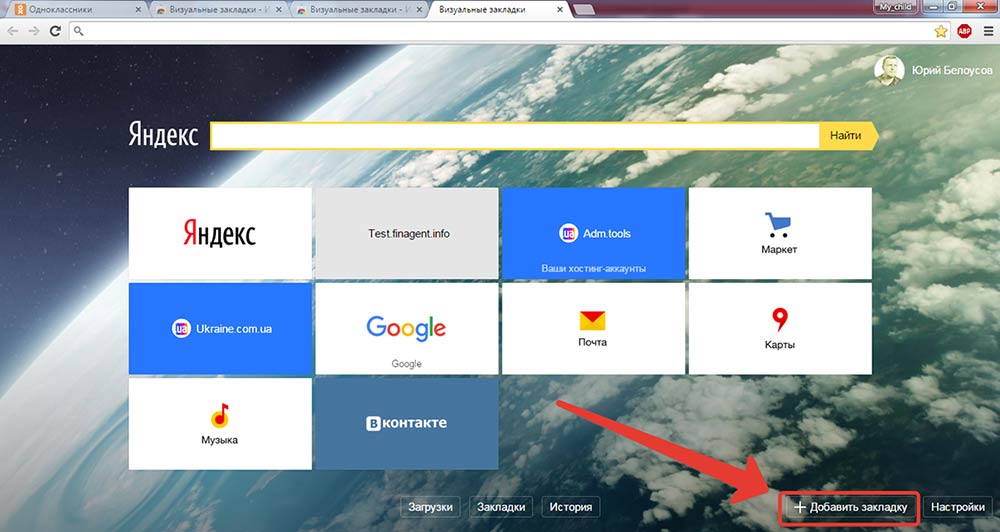The image size is (1000, 532).
Task: Open the Настройки button
Action: pyautogui.click(x=957, y=507)
